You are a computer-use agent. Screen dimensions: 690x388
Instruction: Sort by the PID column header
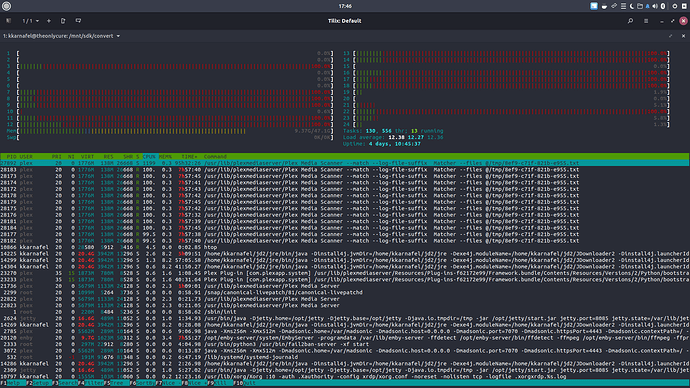pyautogui.click(x=11, y=157)
